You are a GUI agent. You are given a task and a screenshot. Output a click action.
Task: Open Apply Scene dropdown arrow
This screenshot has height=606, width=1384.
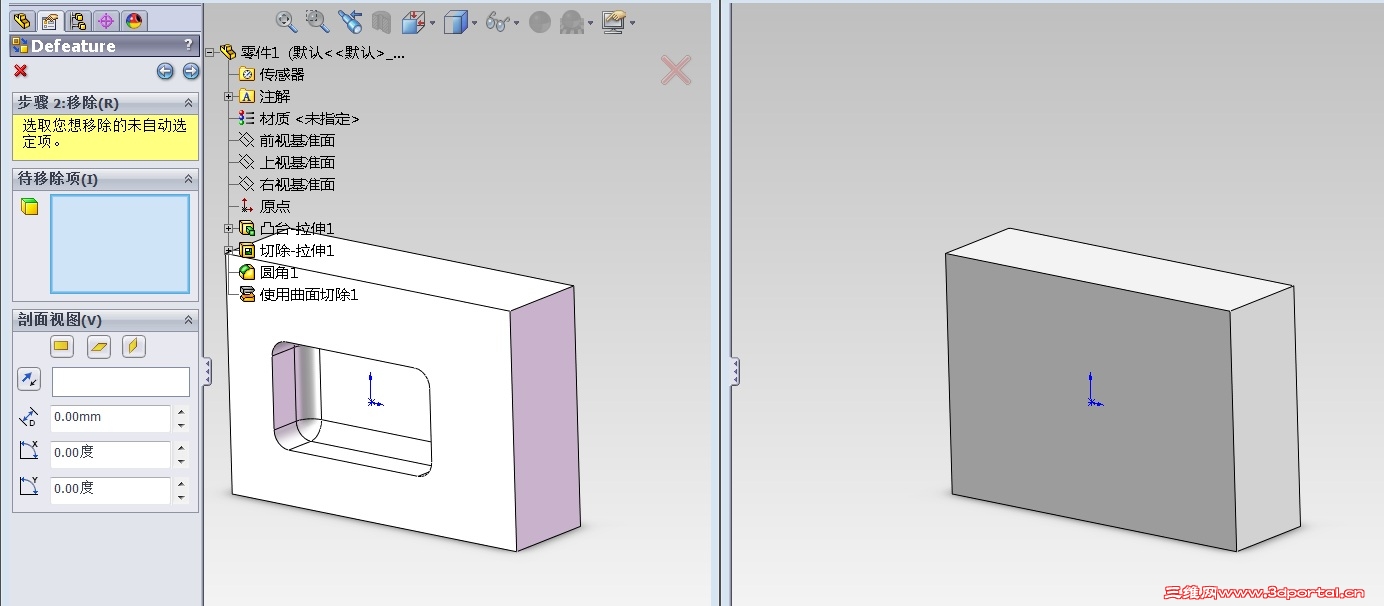click(590, 22)
